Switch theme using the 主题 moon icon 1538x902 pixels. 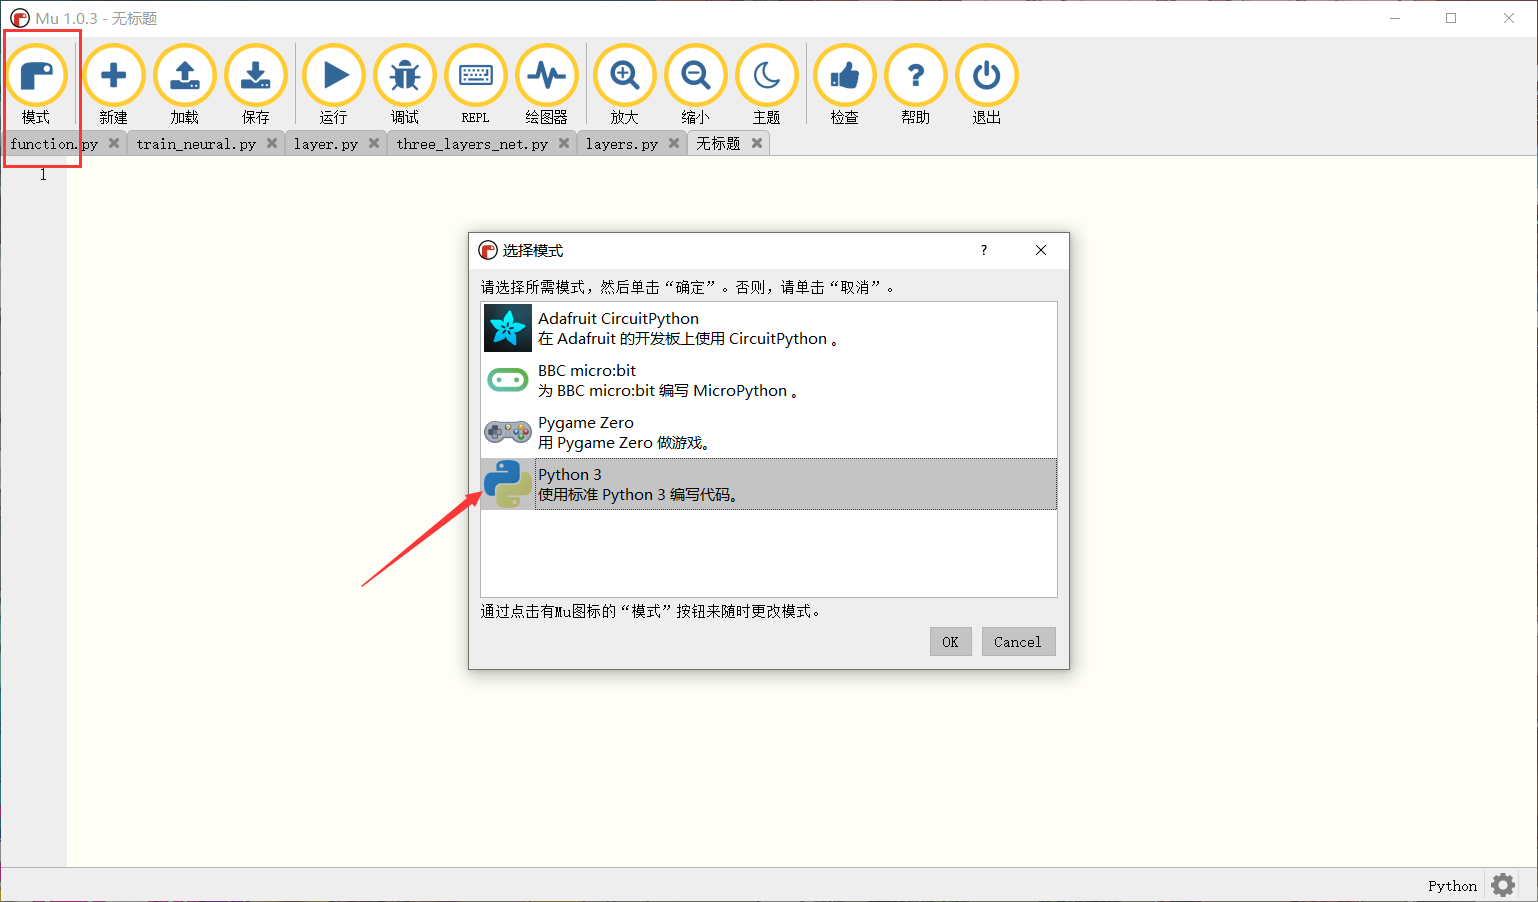(x=766, y=75)
